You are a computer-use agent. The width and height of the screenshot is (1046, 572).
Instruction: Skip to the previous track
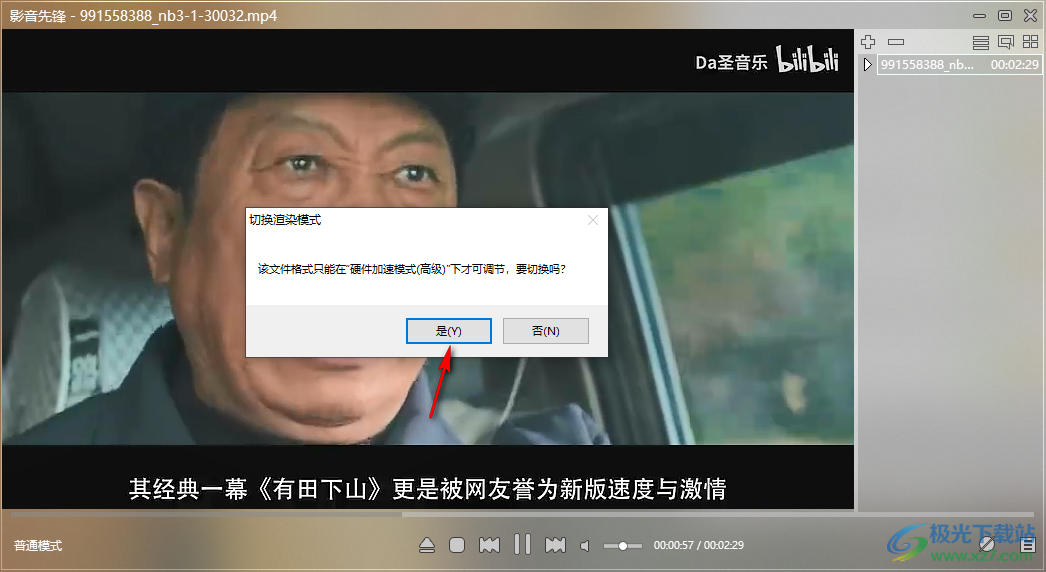click(489, 545)
